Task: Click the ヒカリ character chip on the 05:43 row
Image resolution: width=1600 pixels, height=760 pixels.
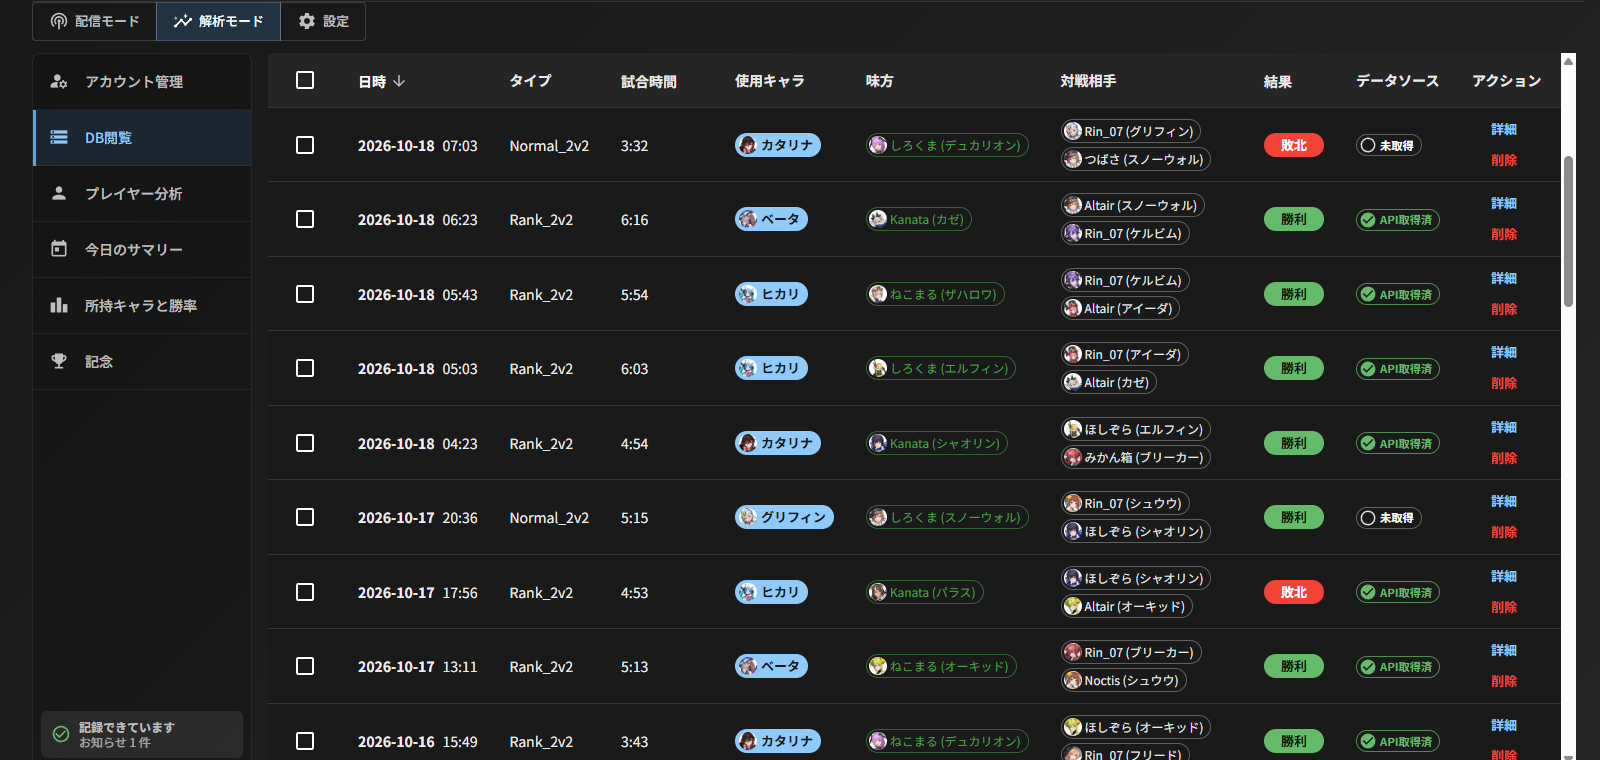Action: 771,294
